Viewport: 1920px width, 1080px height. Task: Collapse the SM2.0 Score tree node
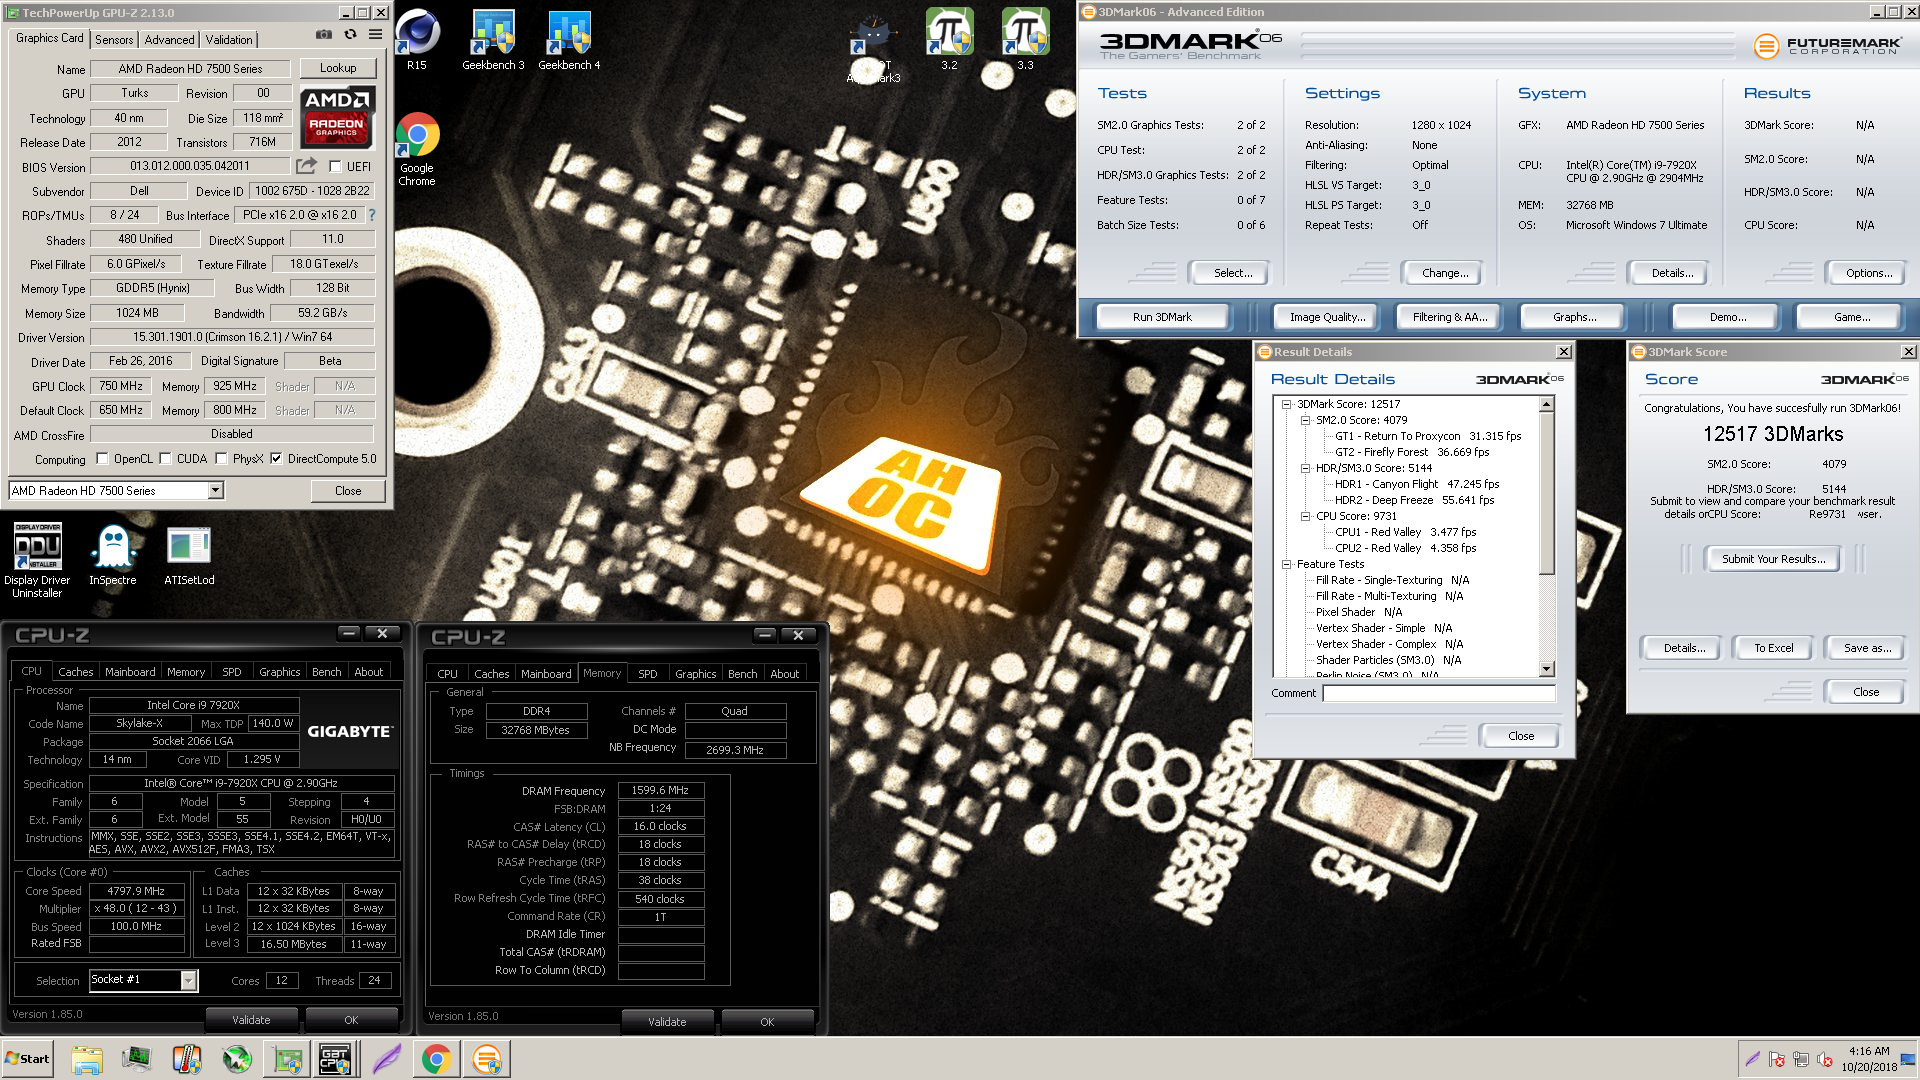pos(1306,421)
